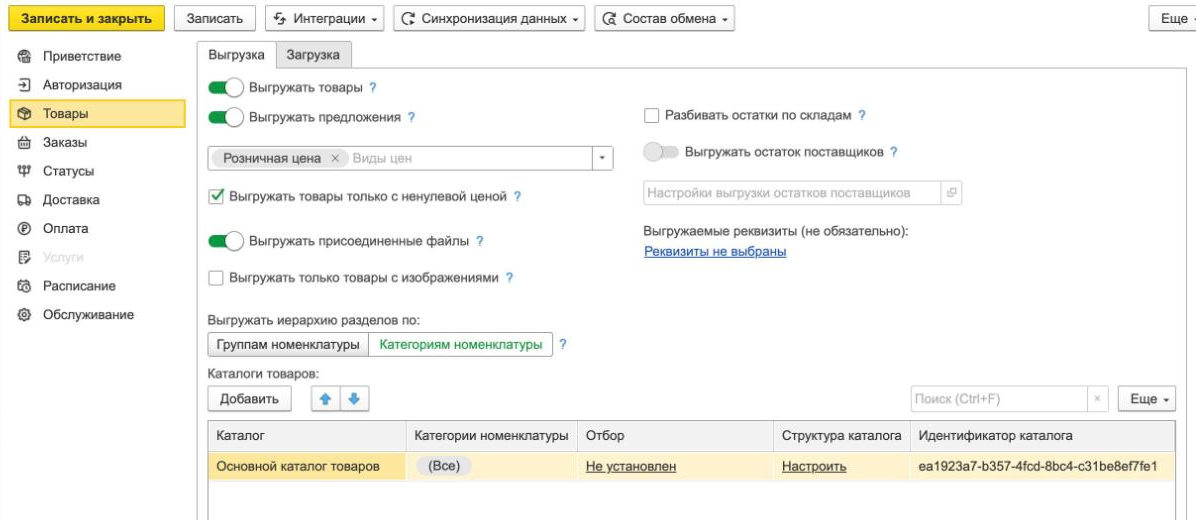Switch to the Выгрузка tab
Viewport: 1196px width, 520px height.
[236, 55]
